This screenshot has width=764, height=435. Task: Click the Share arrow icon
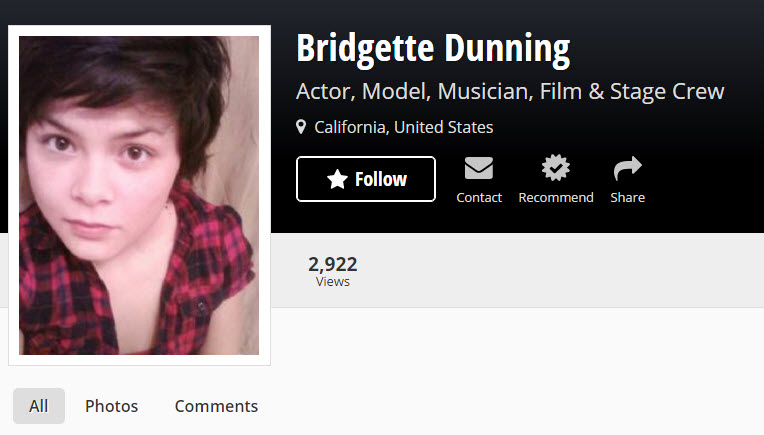tap(628, 168)
